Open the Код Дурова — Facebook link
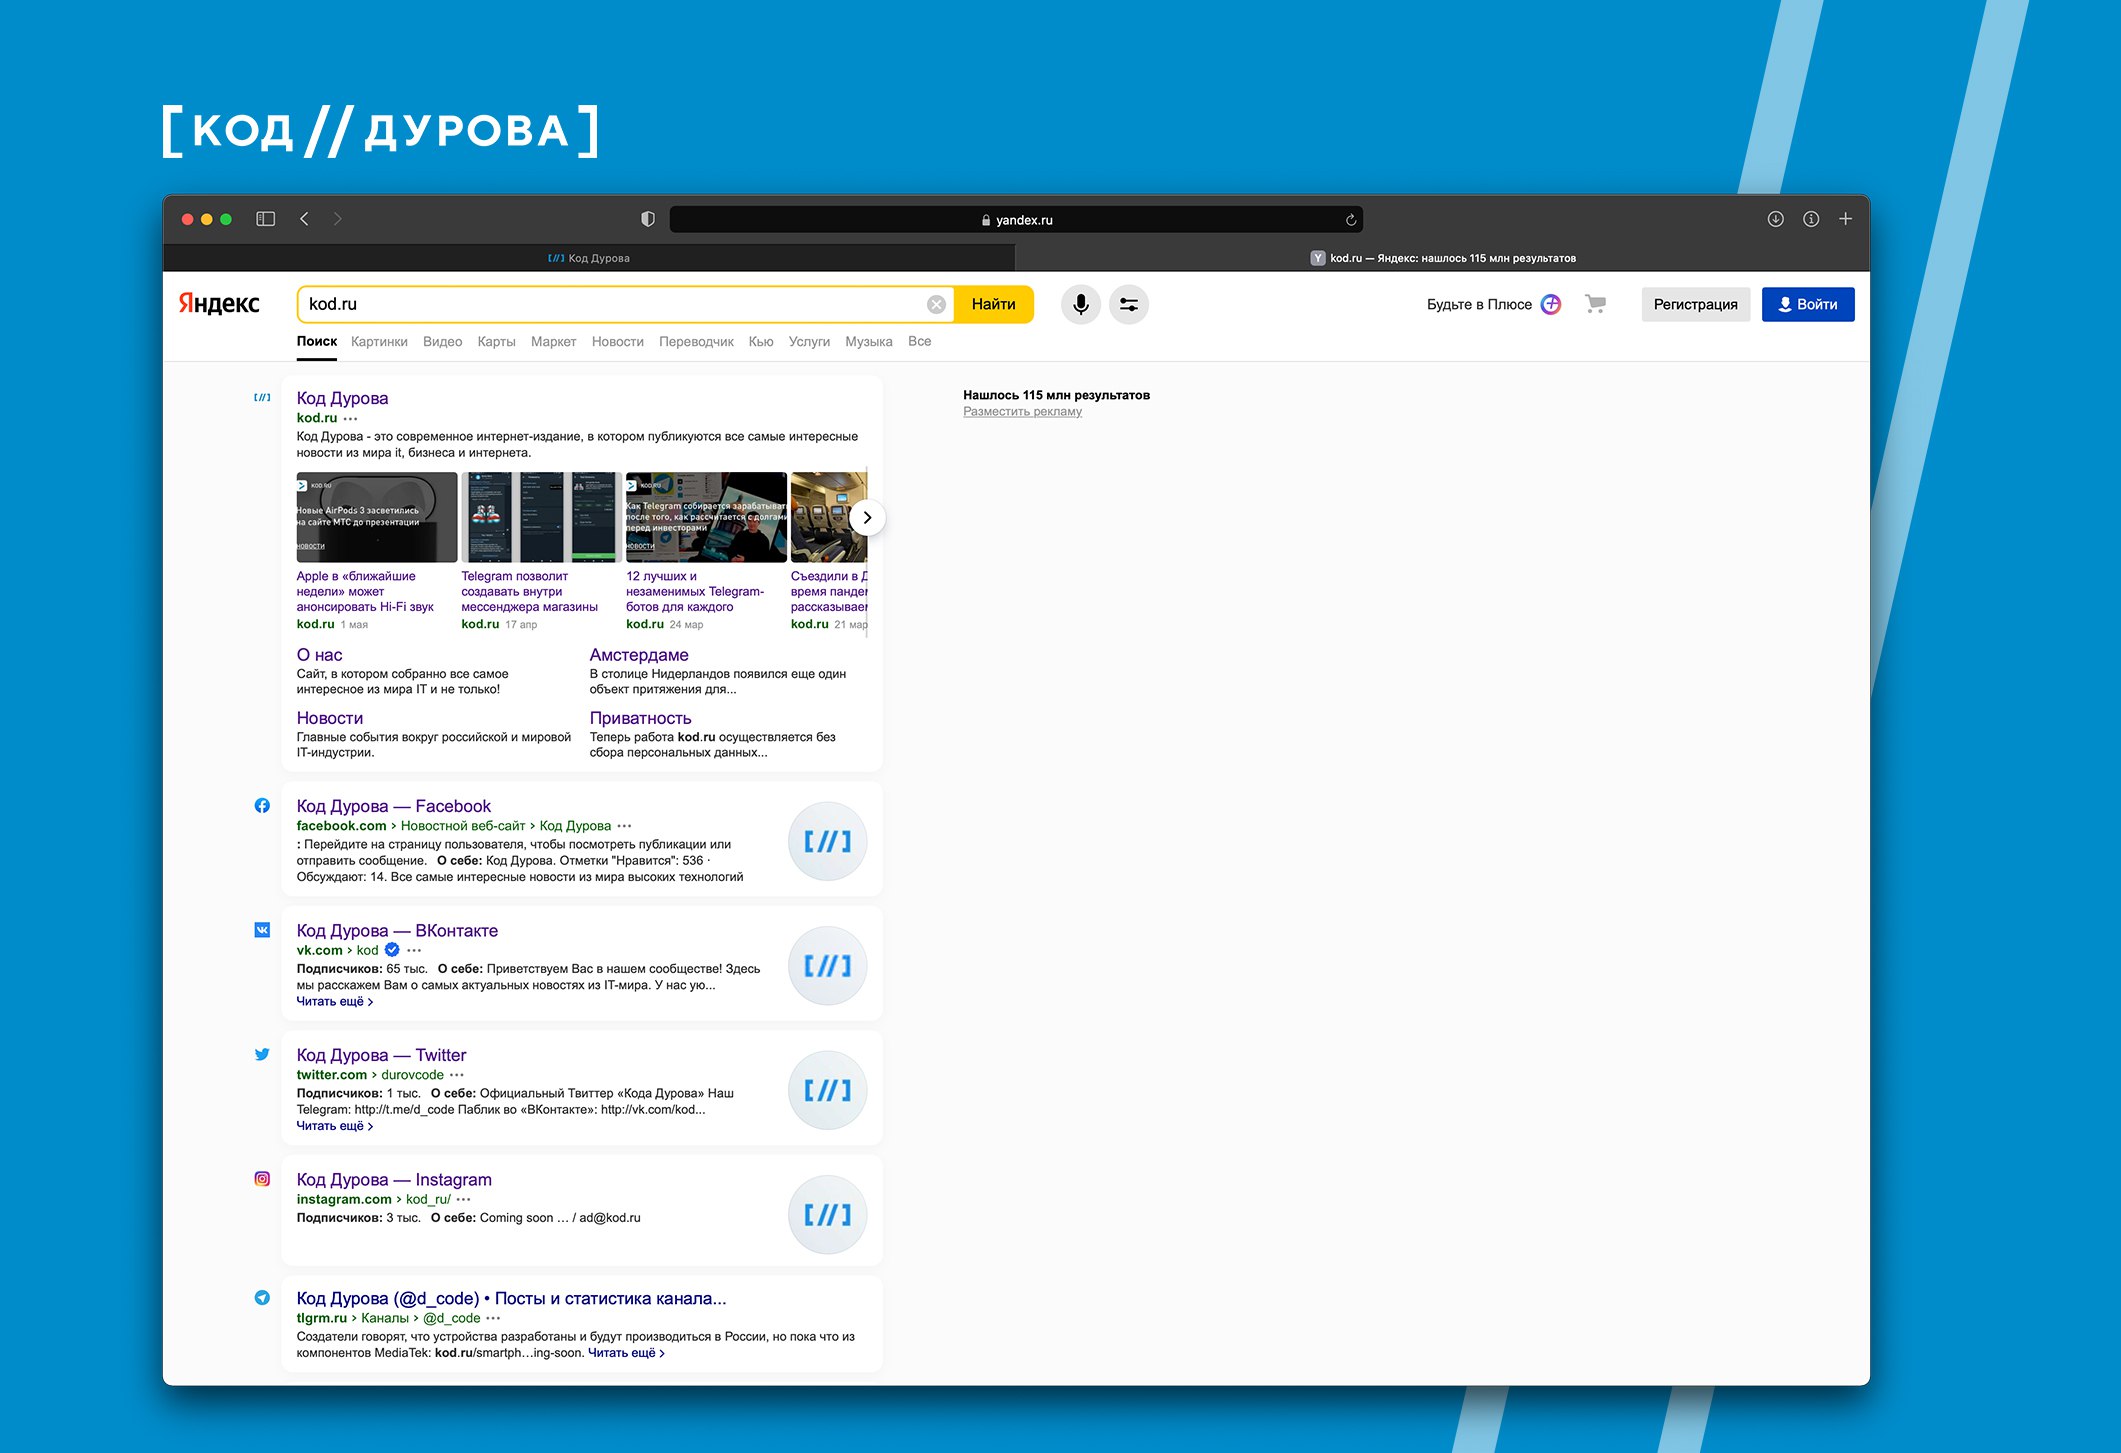 pyautogui.click(x=393, y=806)
